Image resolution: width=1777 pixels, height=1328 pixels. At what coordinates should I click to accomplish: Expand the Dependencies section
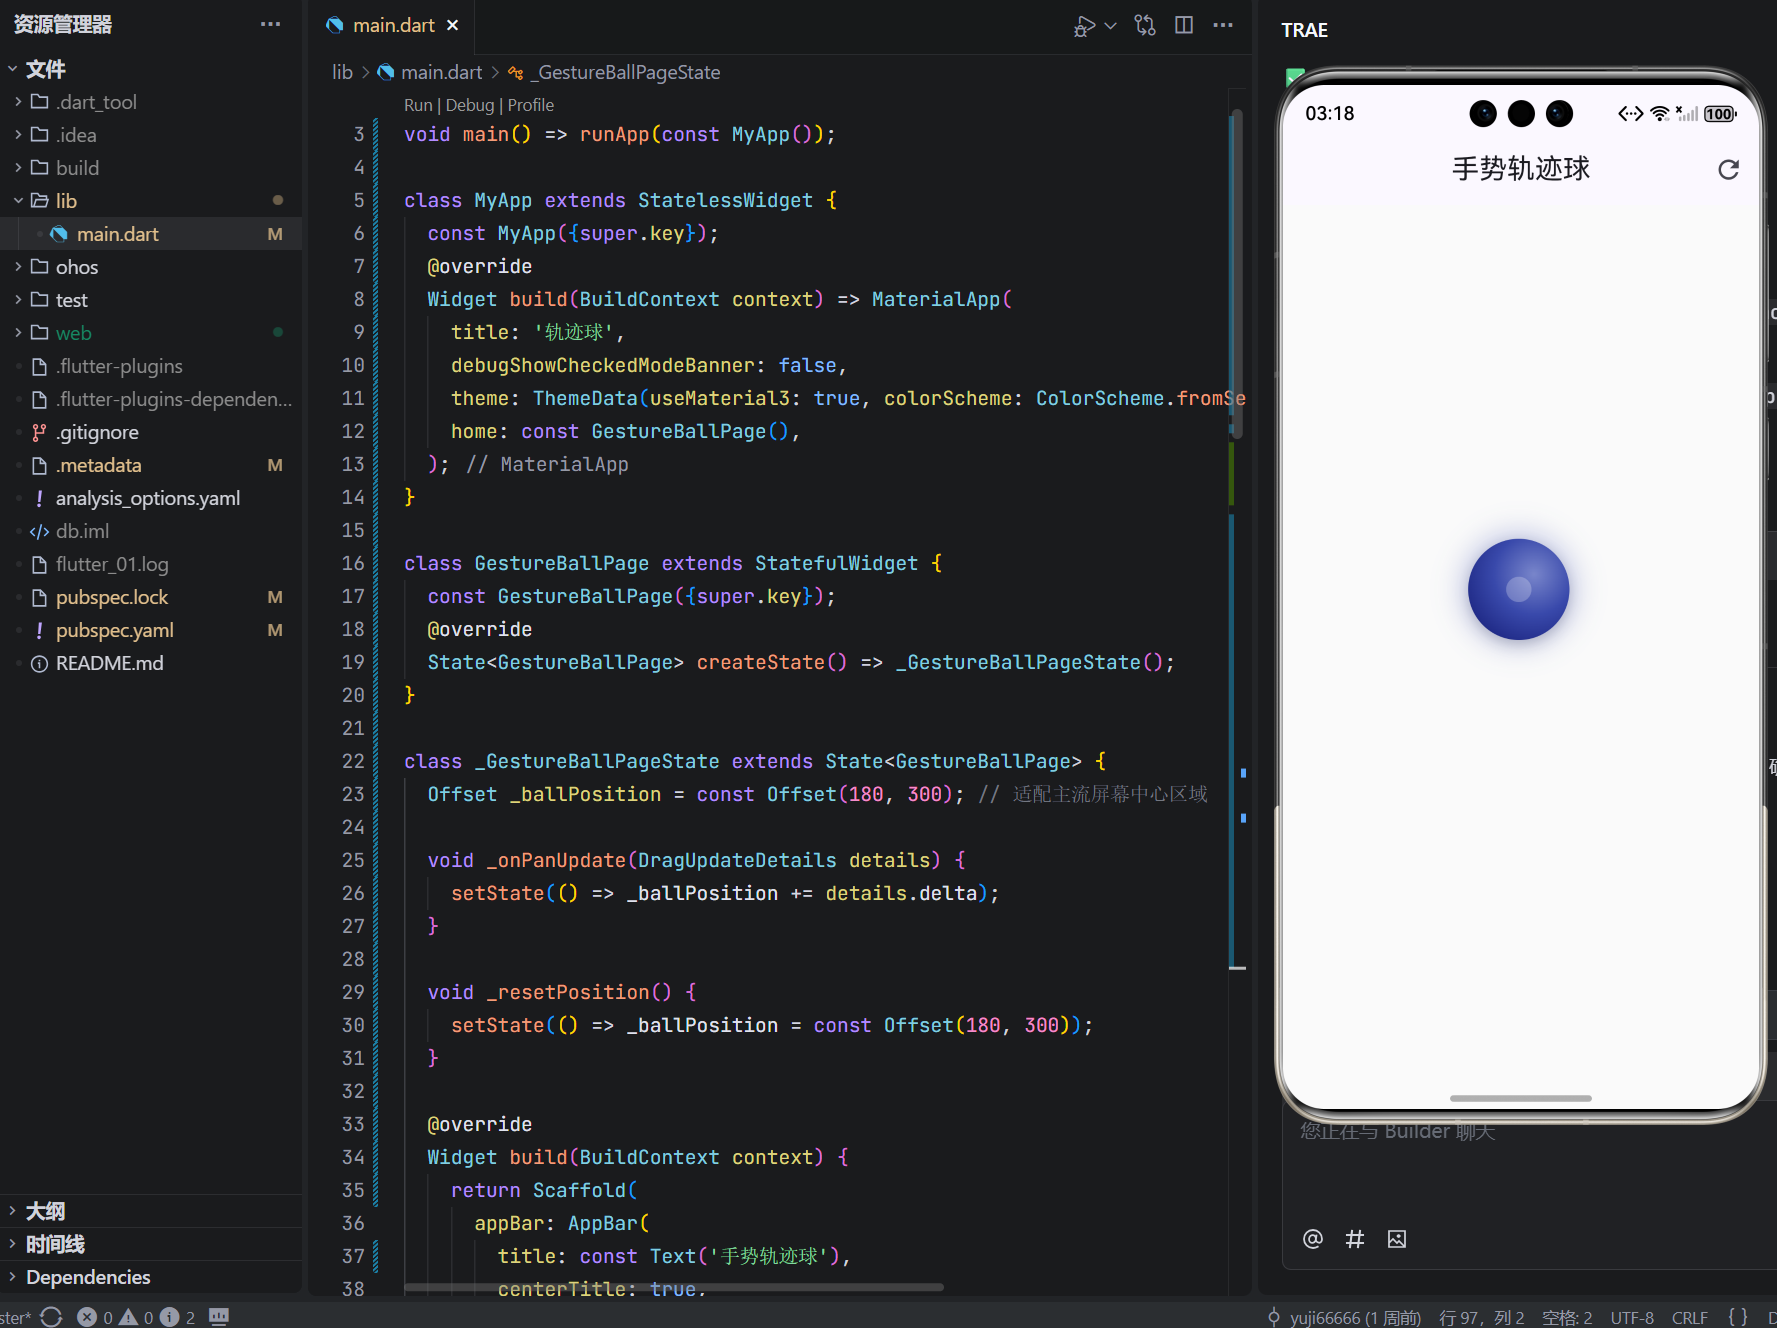[x=150, y=1277]
